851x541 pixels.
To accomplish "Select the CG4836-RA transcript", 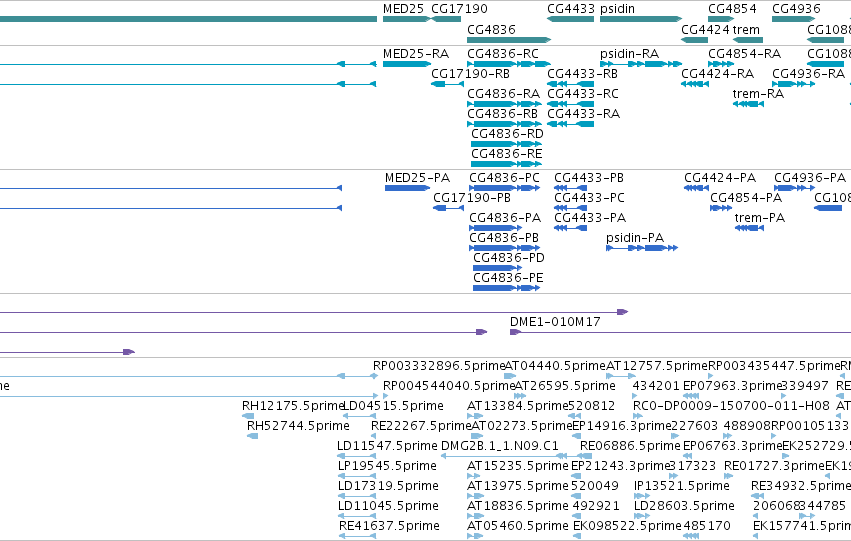I will point(504,104).
